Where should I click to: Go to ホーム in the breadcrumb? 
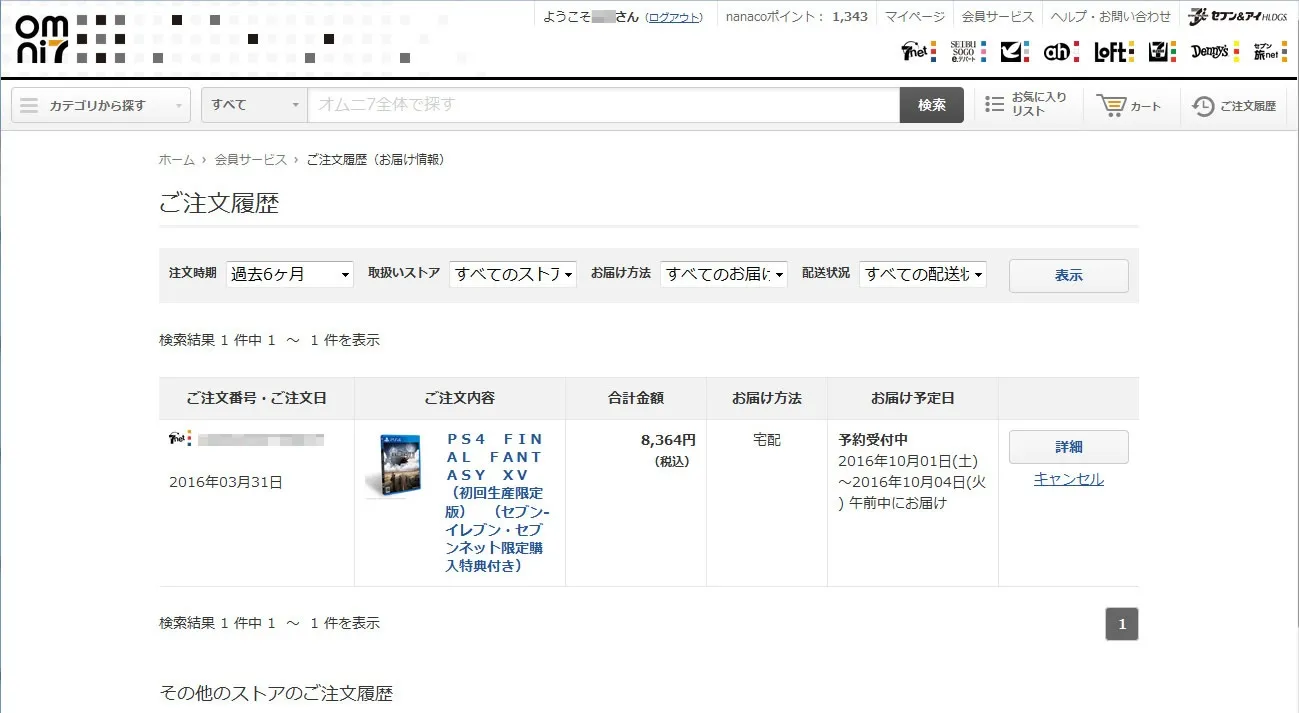[177, 160]
